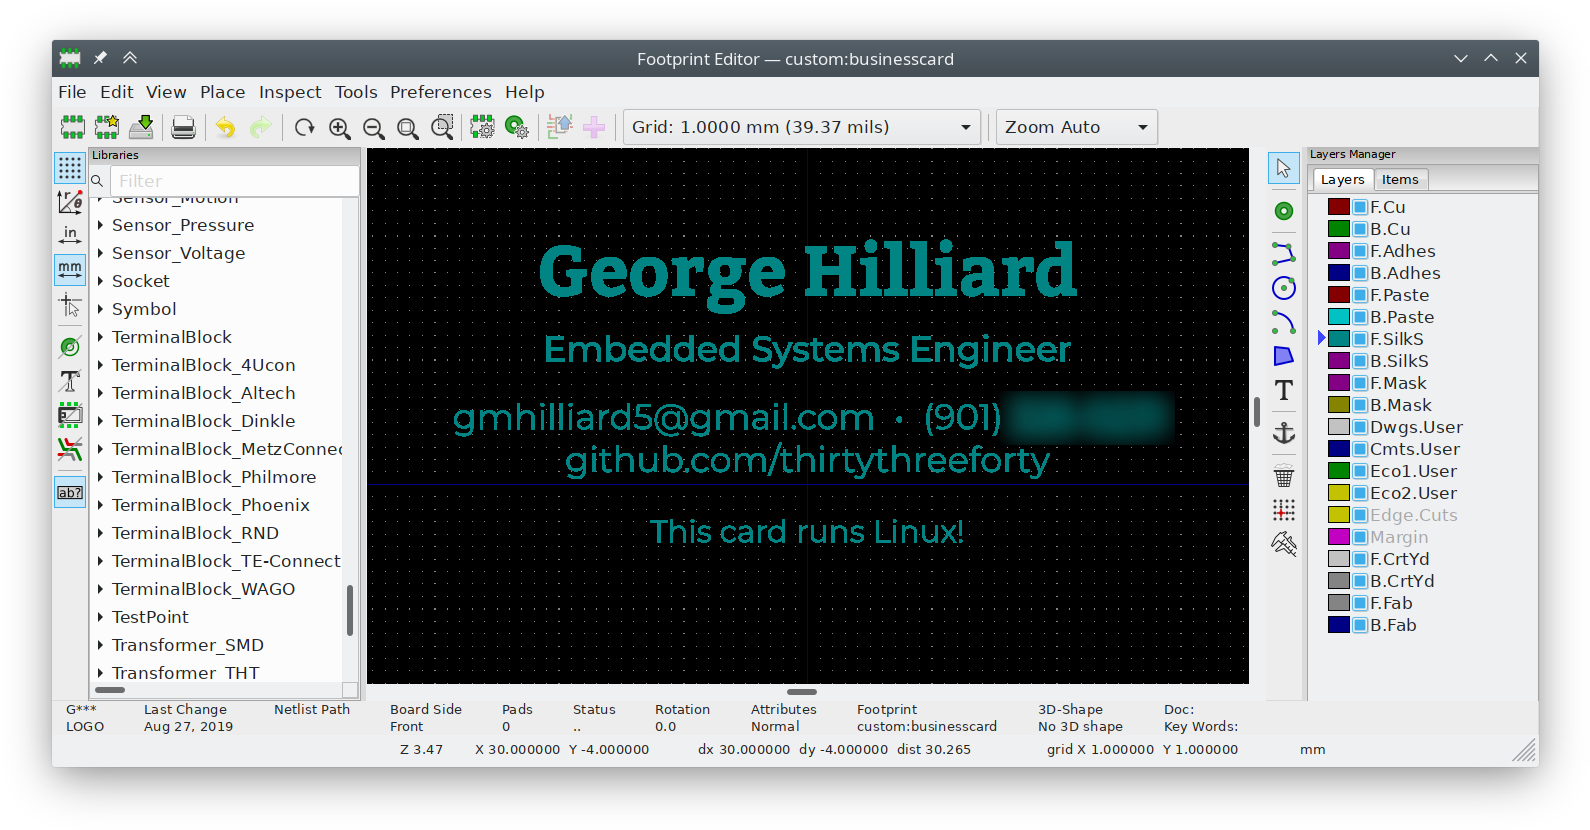Expand the TestPoint library
Viewport: 1590px width, 830px height.
click(100, 617)
